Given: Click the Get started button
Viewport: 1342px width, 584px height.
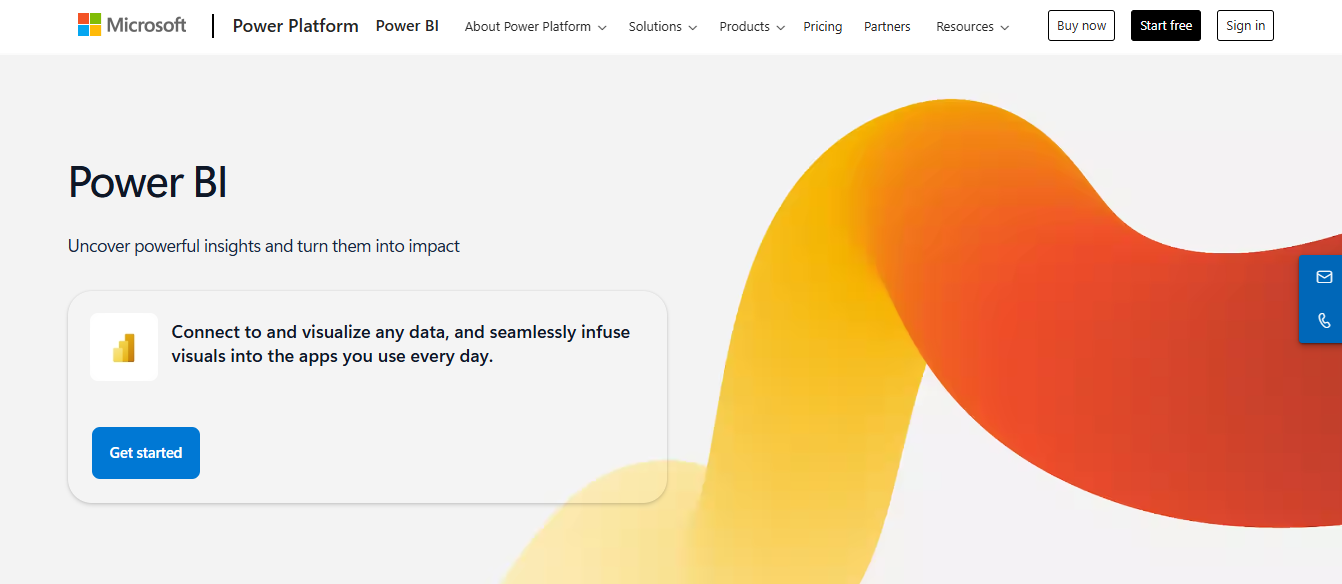Looking at the screenshot, I should click(145, 452).
